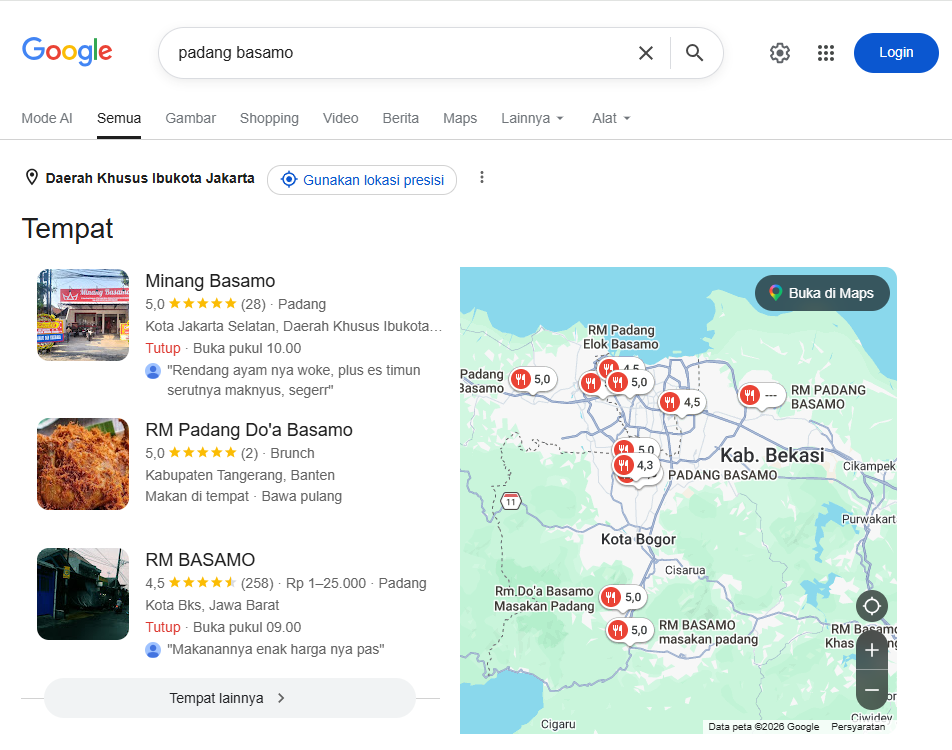The height and width of the screenshot is (750, 952).
Task: Click the Daerah Khusus Ibukota Jakarta text
Action: [x=150, y=178]
